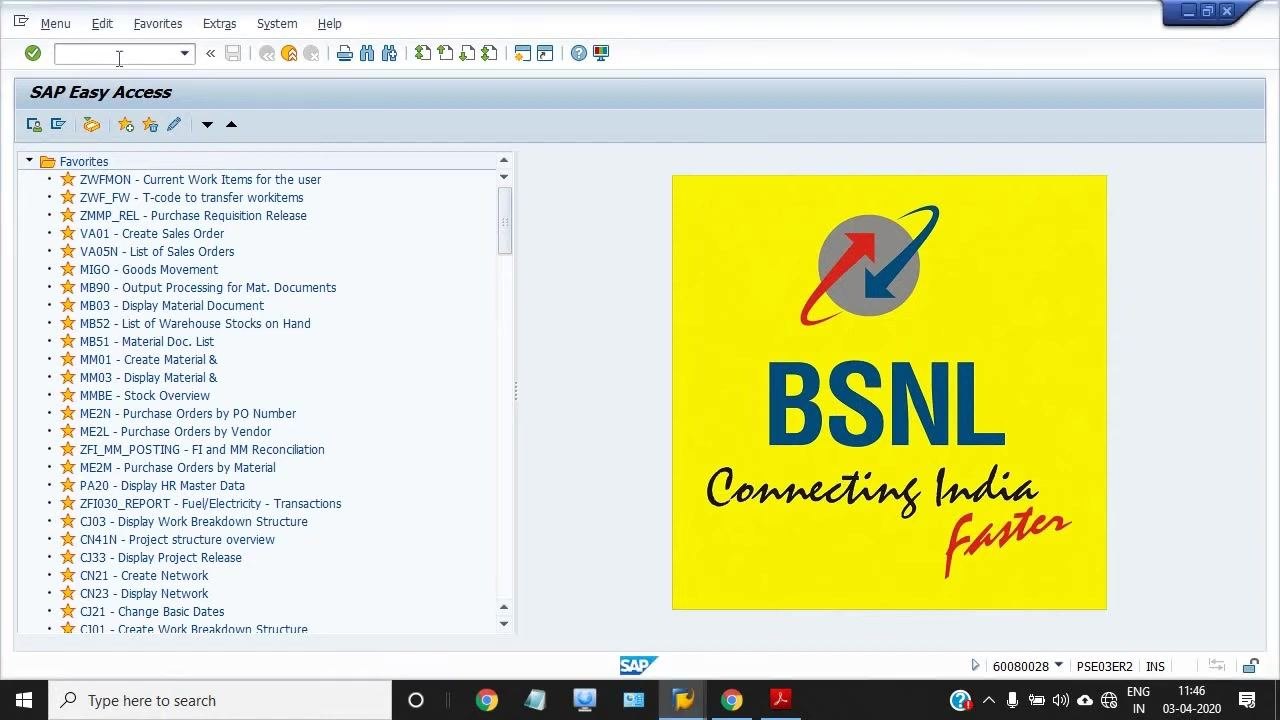Screen dimensions: 1280x720
Task: Open the System menu
Action: coord(277,23)
